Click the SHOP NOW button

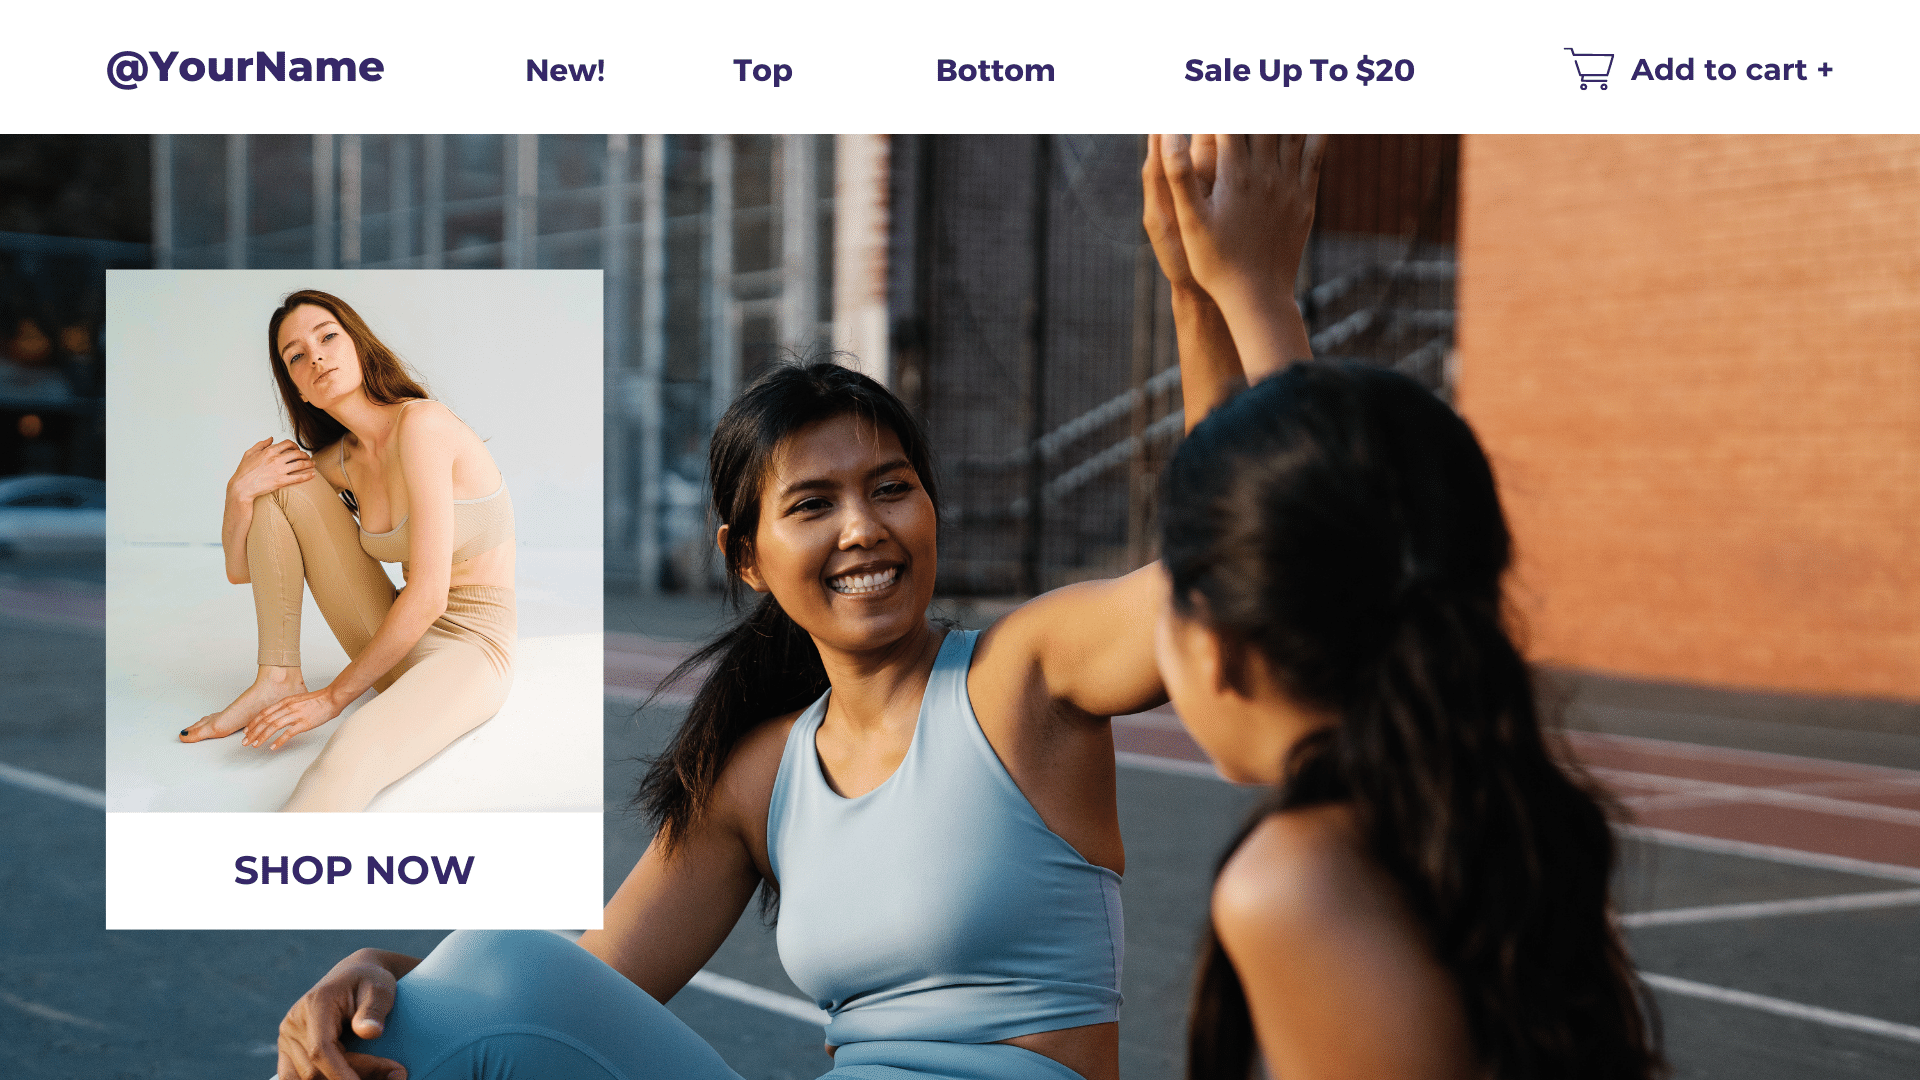354,871
